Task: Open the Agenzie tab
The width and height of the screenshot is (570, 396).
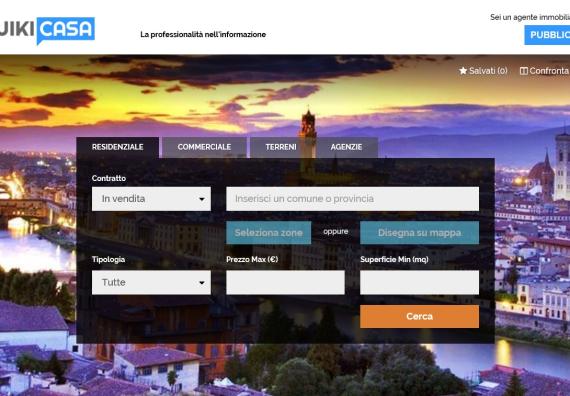Action: point(346,147)
